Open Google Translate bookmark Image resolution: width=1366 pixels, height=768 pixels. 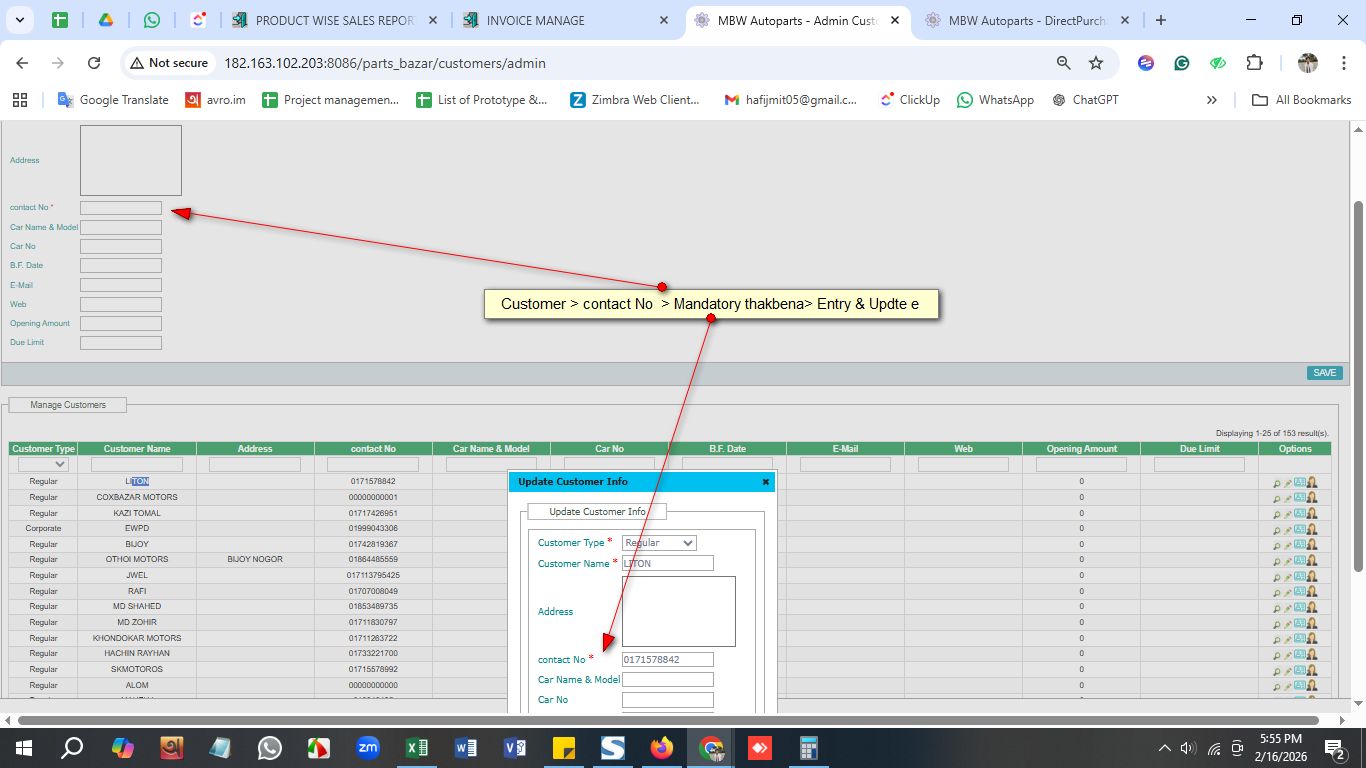[113, 100]
